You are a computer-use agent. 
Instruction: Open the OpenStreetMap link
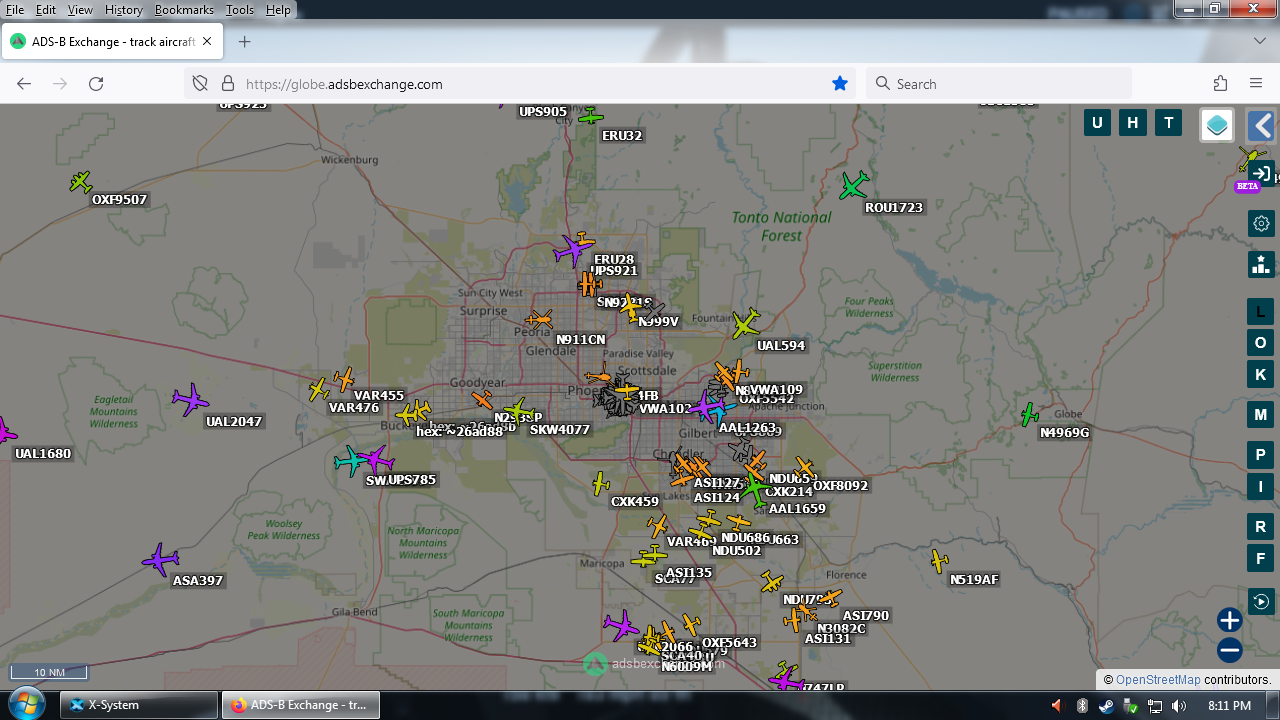[1158, 680]
